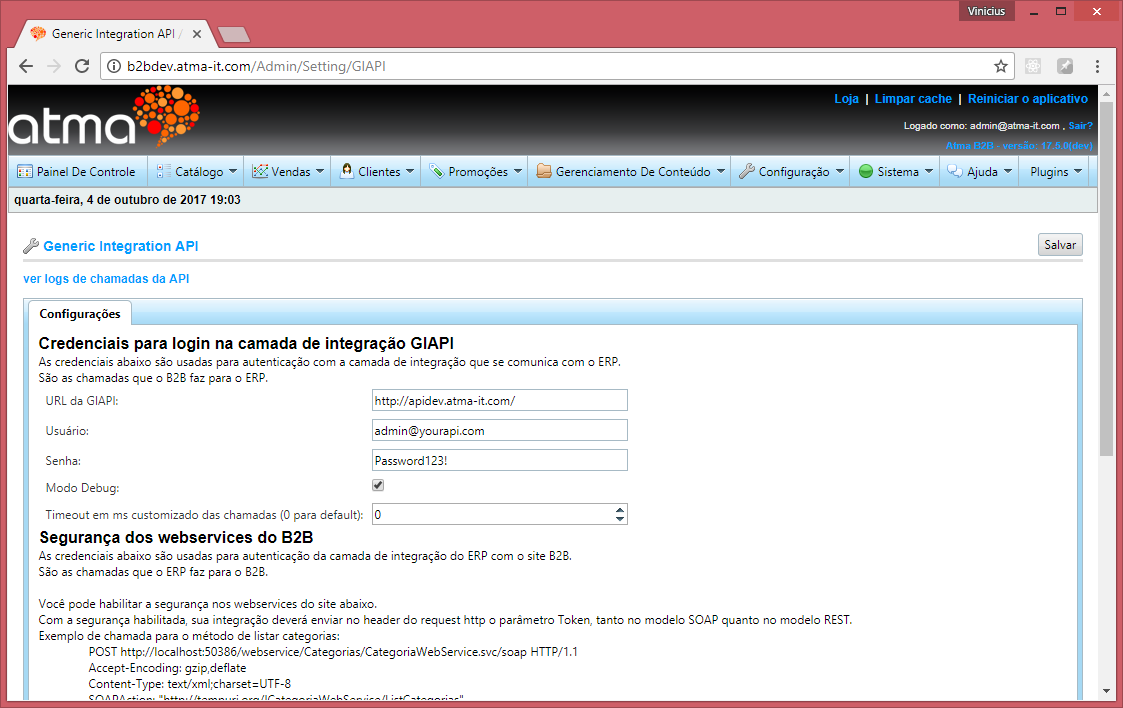
Task: Open a new browser tab
Action: pos(233,34)
